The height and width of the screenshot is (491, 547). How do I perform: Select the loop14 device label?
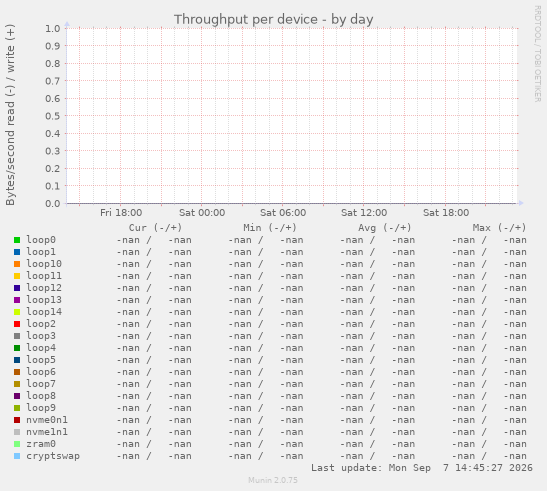(44, 312)
